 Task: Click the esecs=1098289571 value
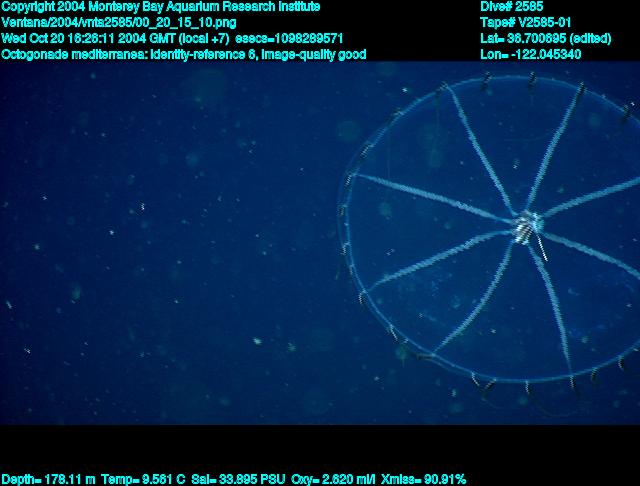coord(289,38)
